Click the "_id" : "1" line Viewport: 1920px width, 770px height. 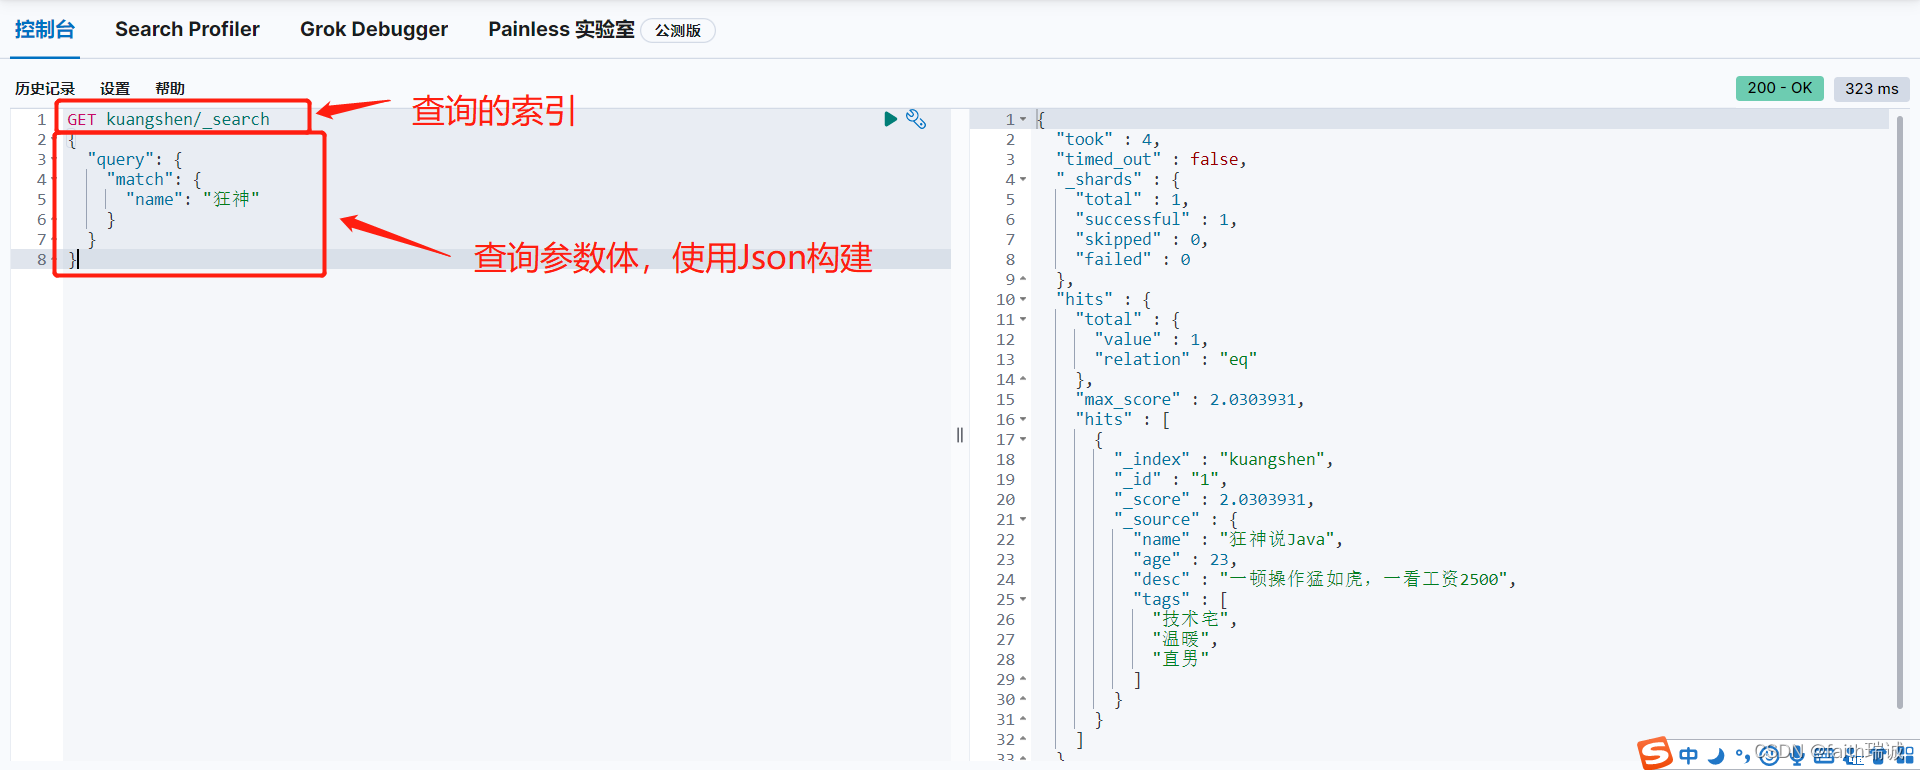point(1170,479)
